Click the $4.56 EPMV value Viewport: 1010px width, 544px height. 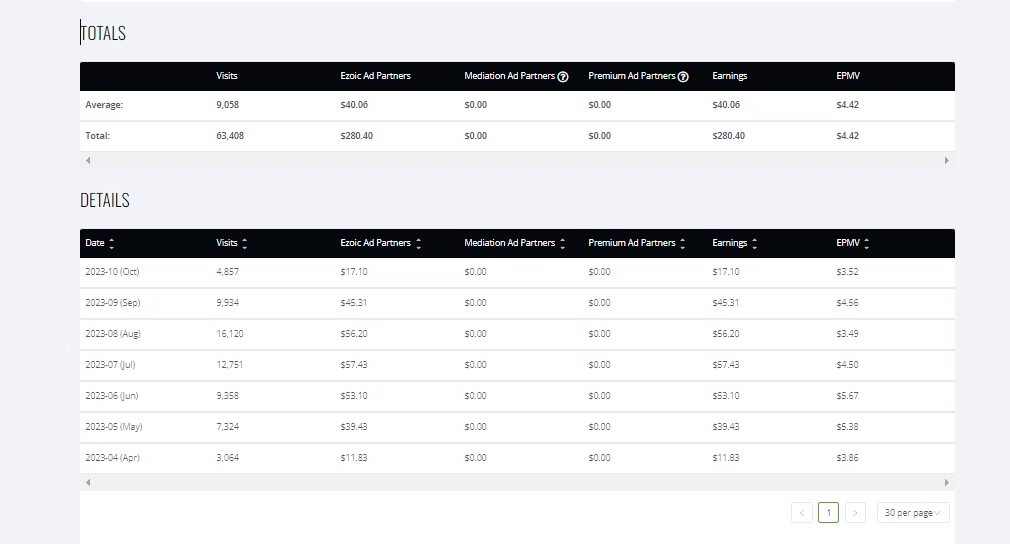[x=847, y=303]
